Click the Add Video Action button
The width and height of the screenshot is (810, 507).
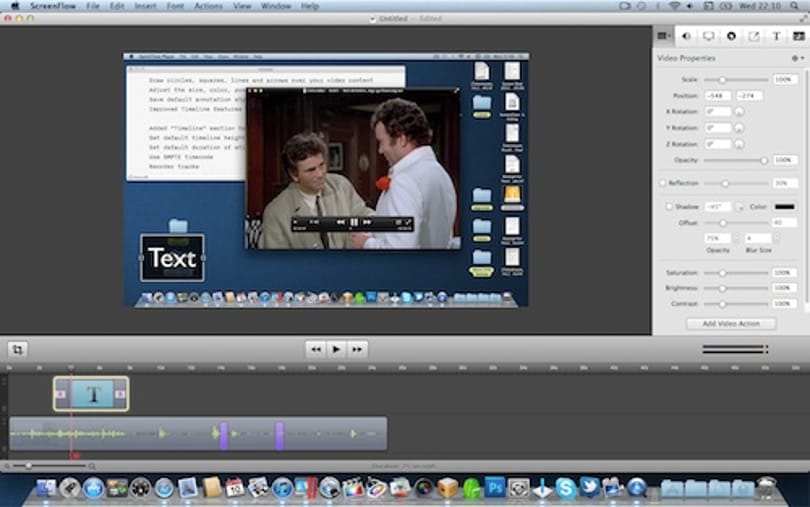[731, 324]
